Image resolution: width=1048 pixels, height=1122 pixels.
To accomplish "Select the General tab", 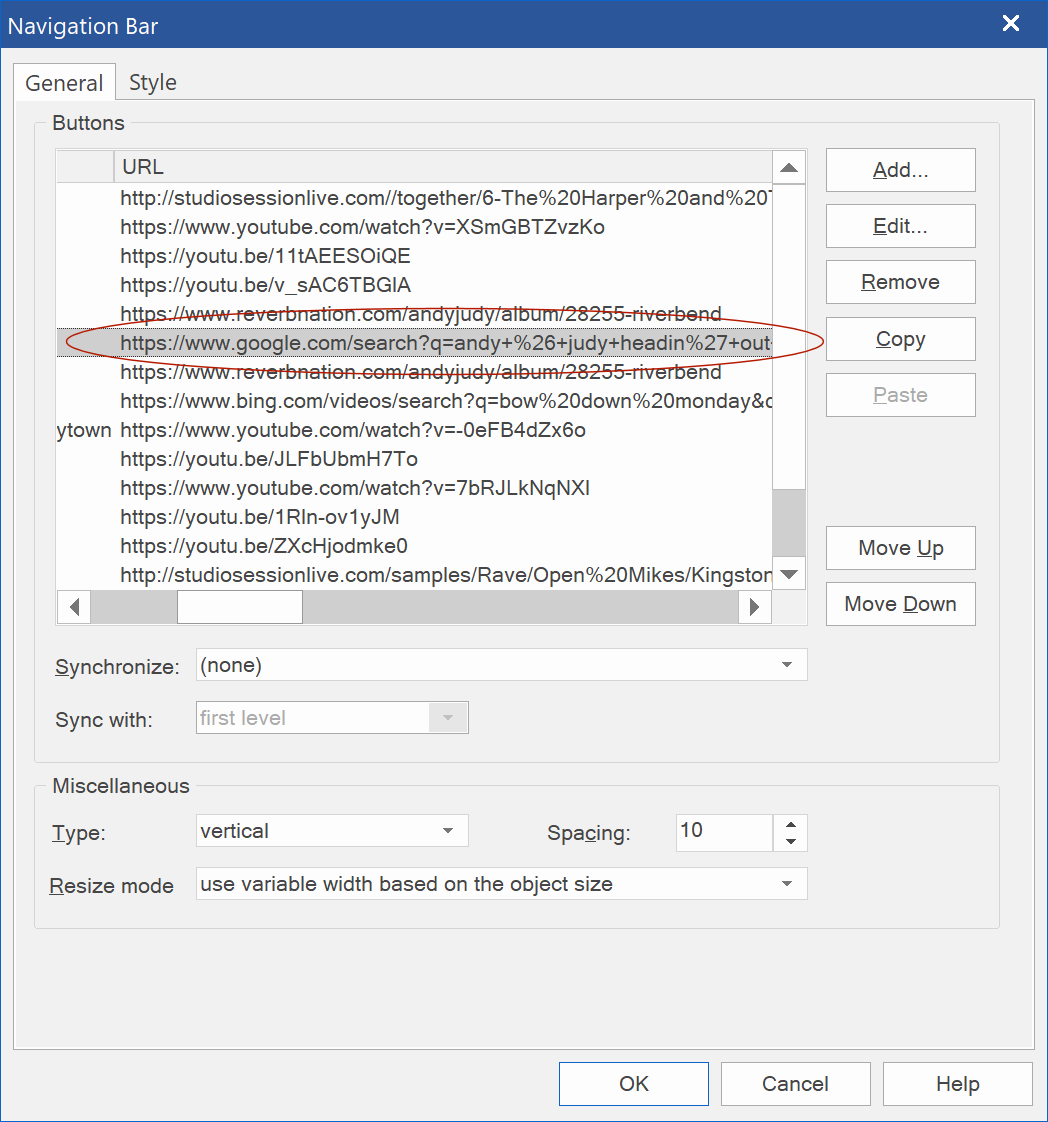I will tap(64, 83).
